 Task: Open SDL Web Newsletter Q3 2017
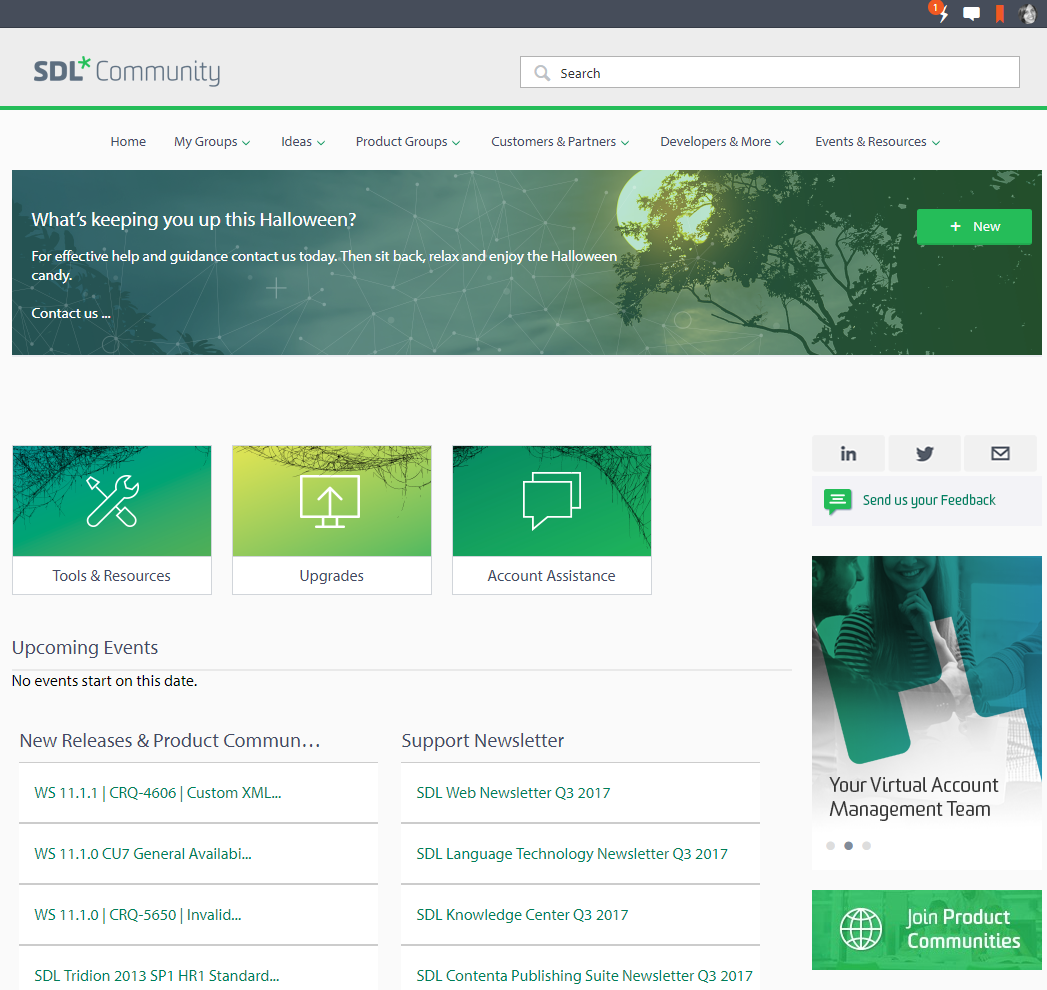tap(513, 792)
